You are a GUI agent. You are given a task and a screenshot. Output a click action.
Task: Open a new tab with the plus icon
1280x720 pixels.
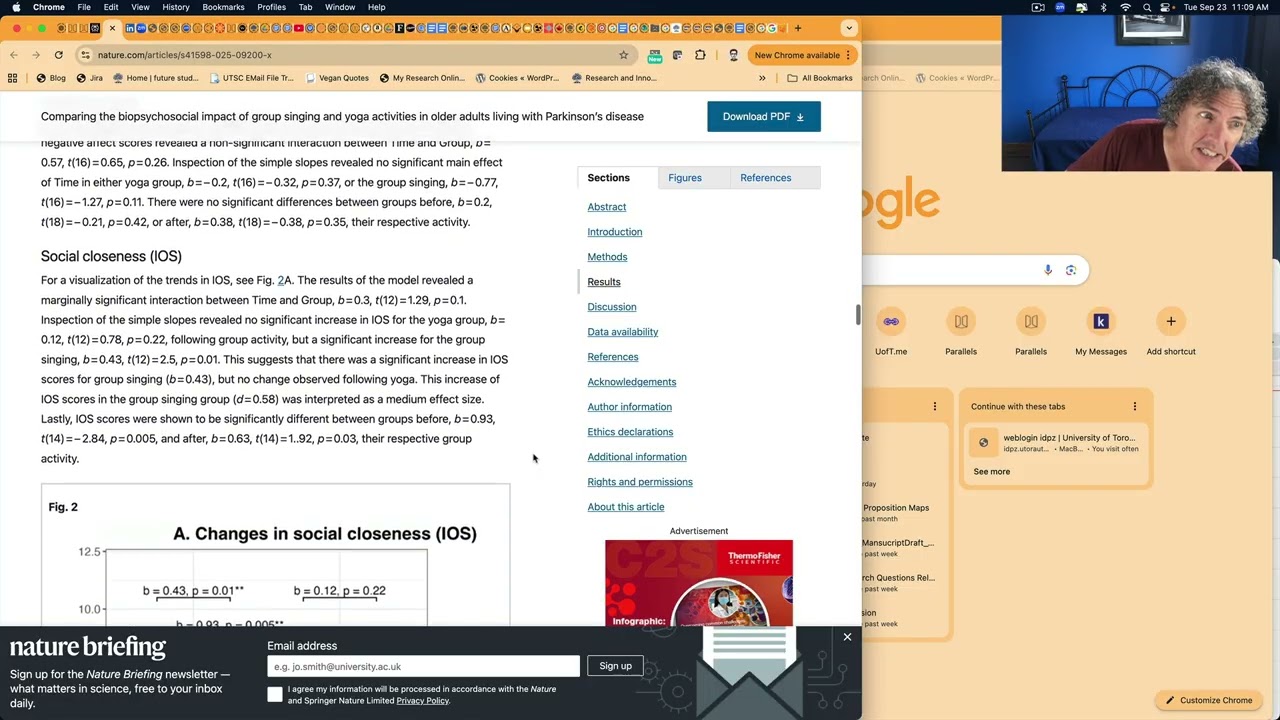point(797,28)
